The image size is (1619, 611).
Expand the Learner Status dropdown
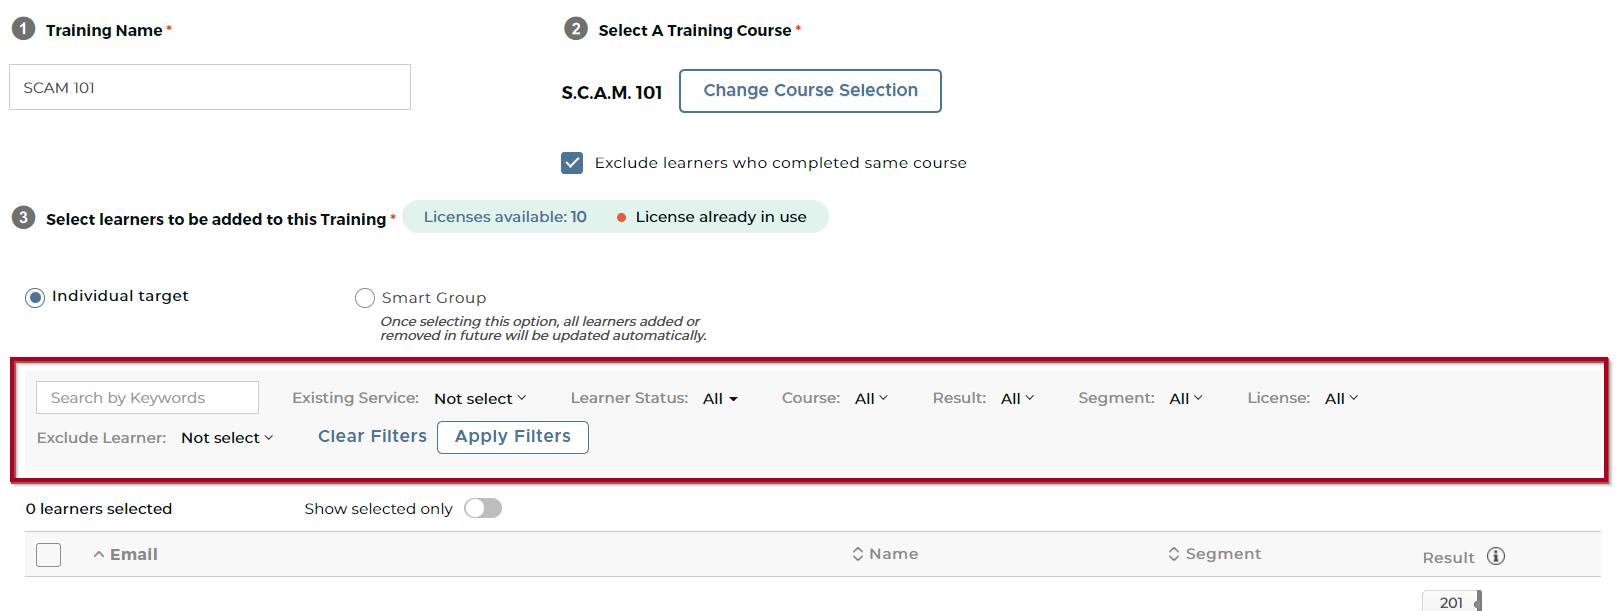[x=720, y=399]
